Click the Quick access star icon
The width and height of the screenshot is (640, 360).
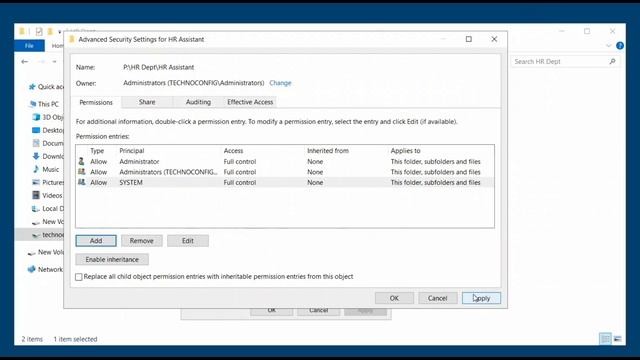point(32,87)
